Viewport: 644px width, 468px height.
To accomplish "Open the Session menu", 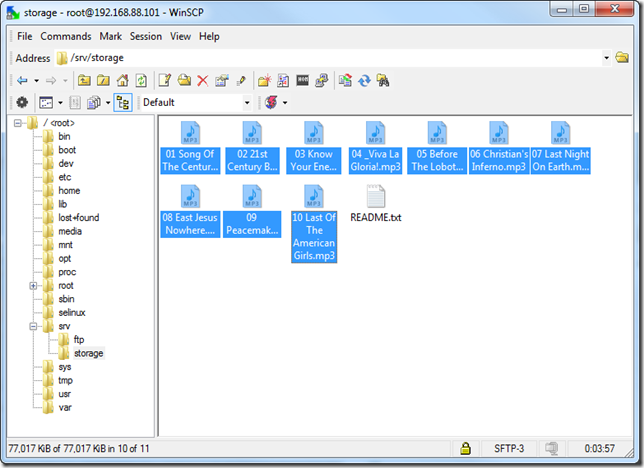I will pyautogui.click(x=146, y=36).
